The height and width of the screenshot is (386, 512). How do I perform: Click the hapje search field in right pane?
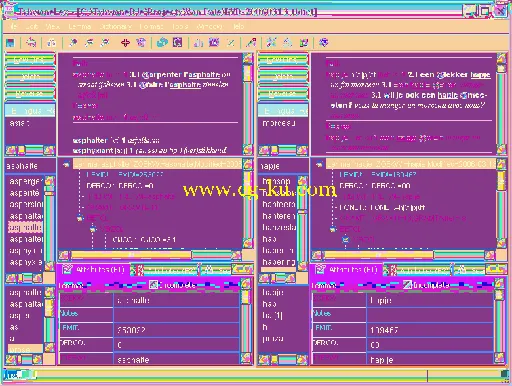(283, 166)
